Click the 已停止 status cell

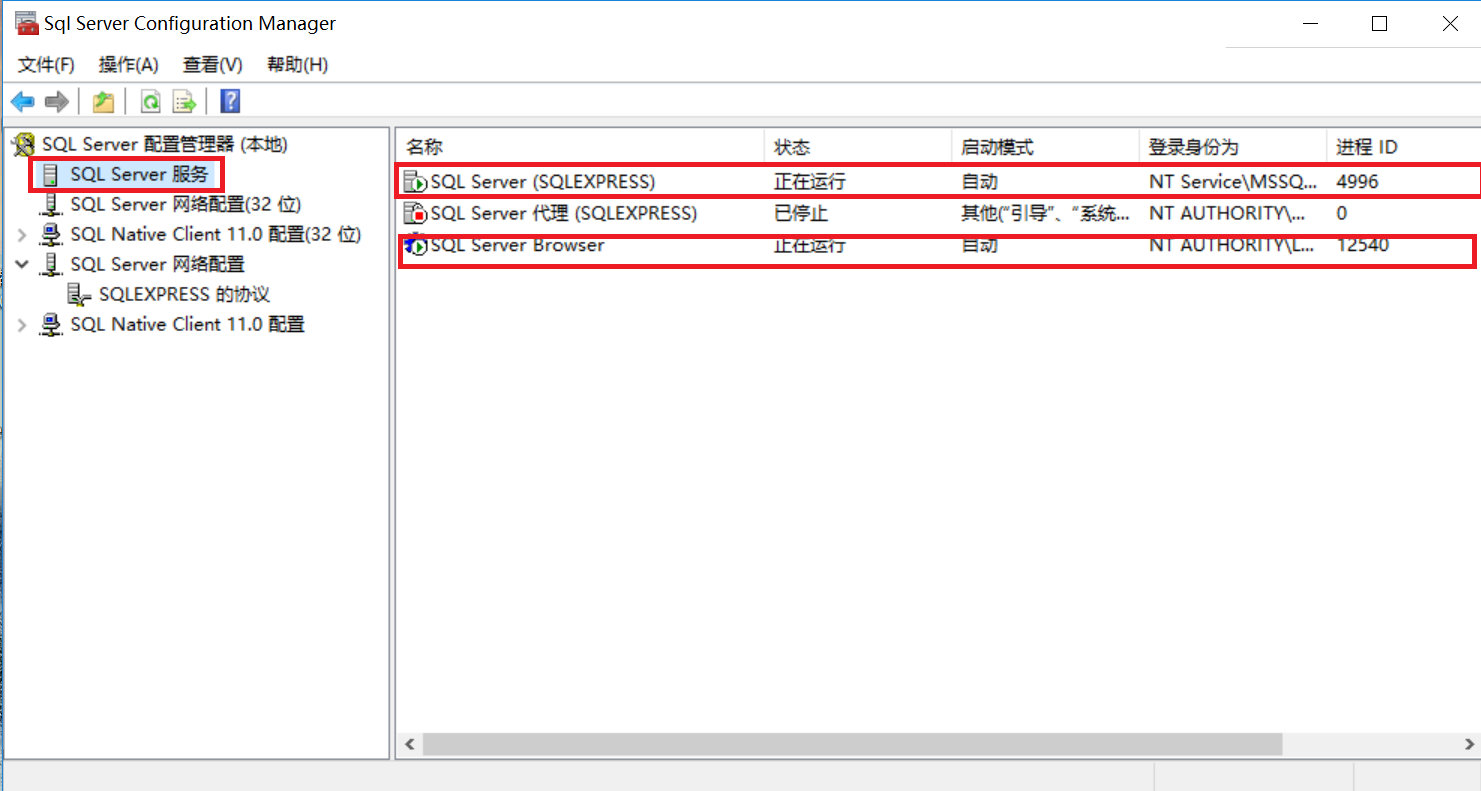pos(801,213)
